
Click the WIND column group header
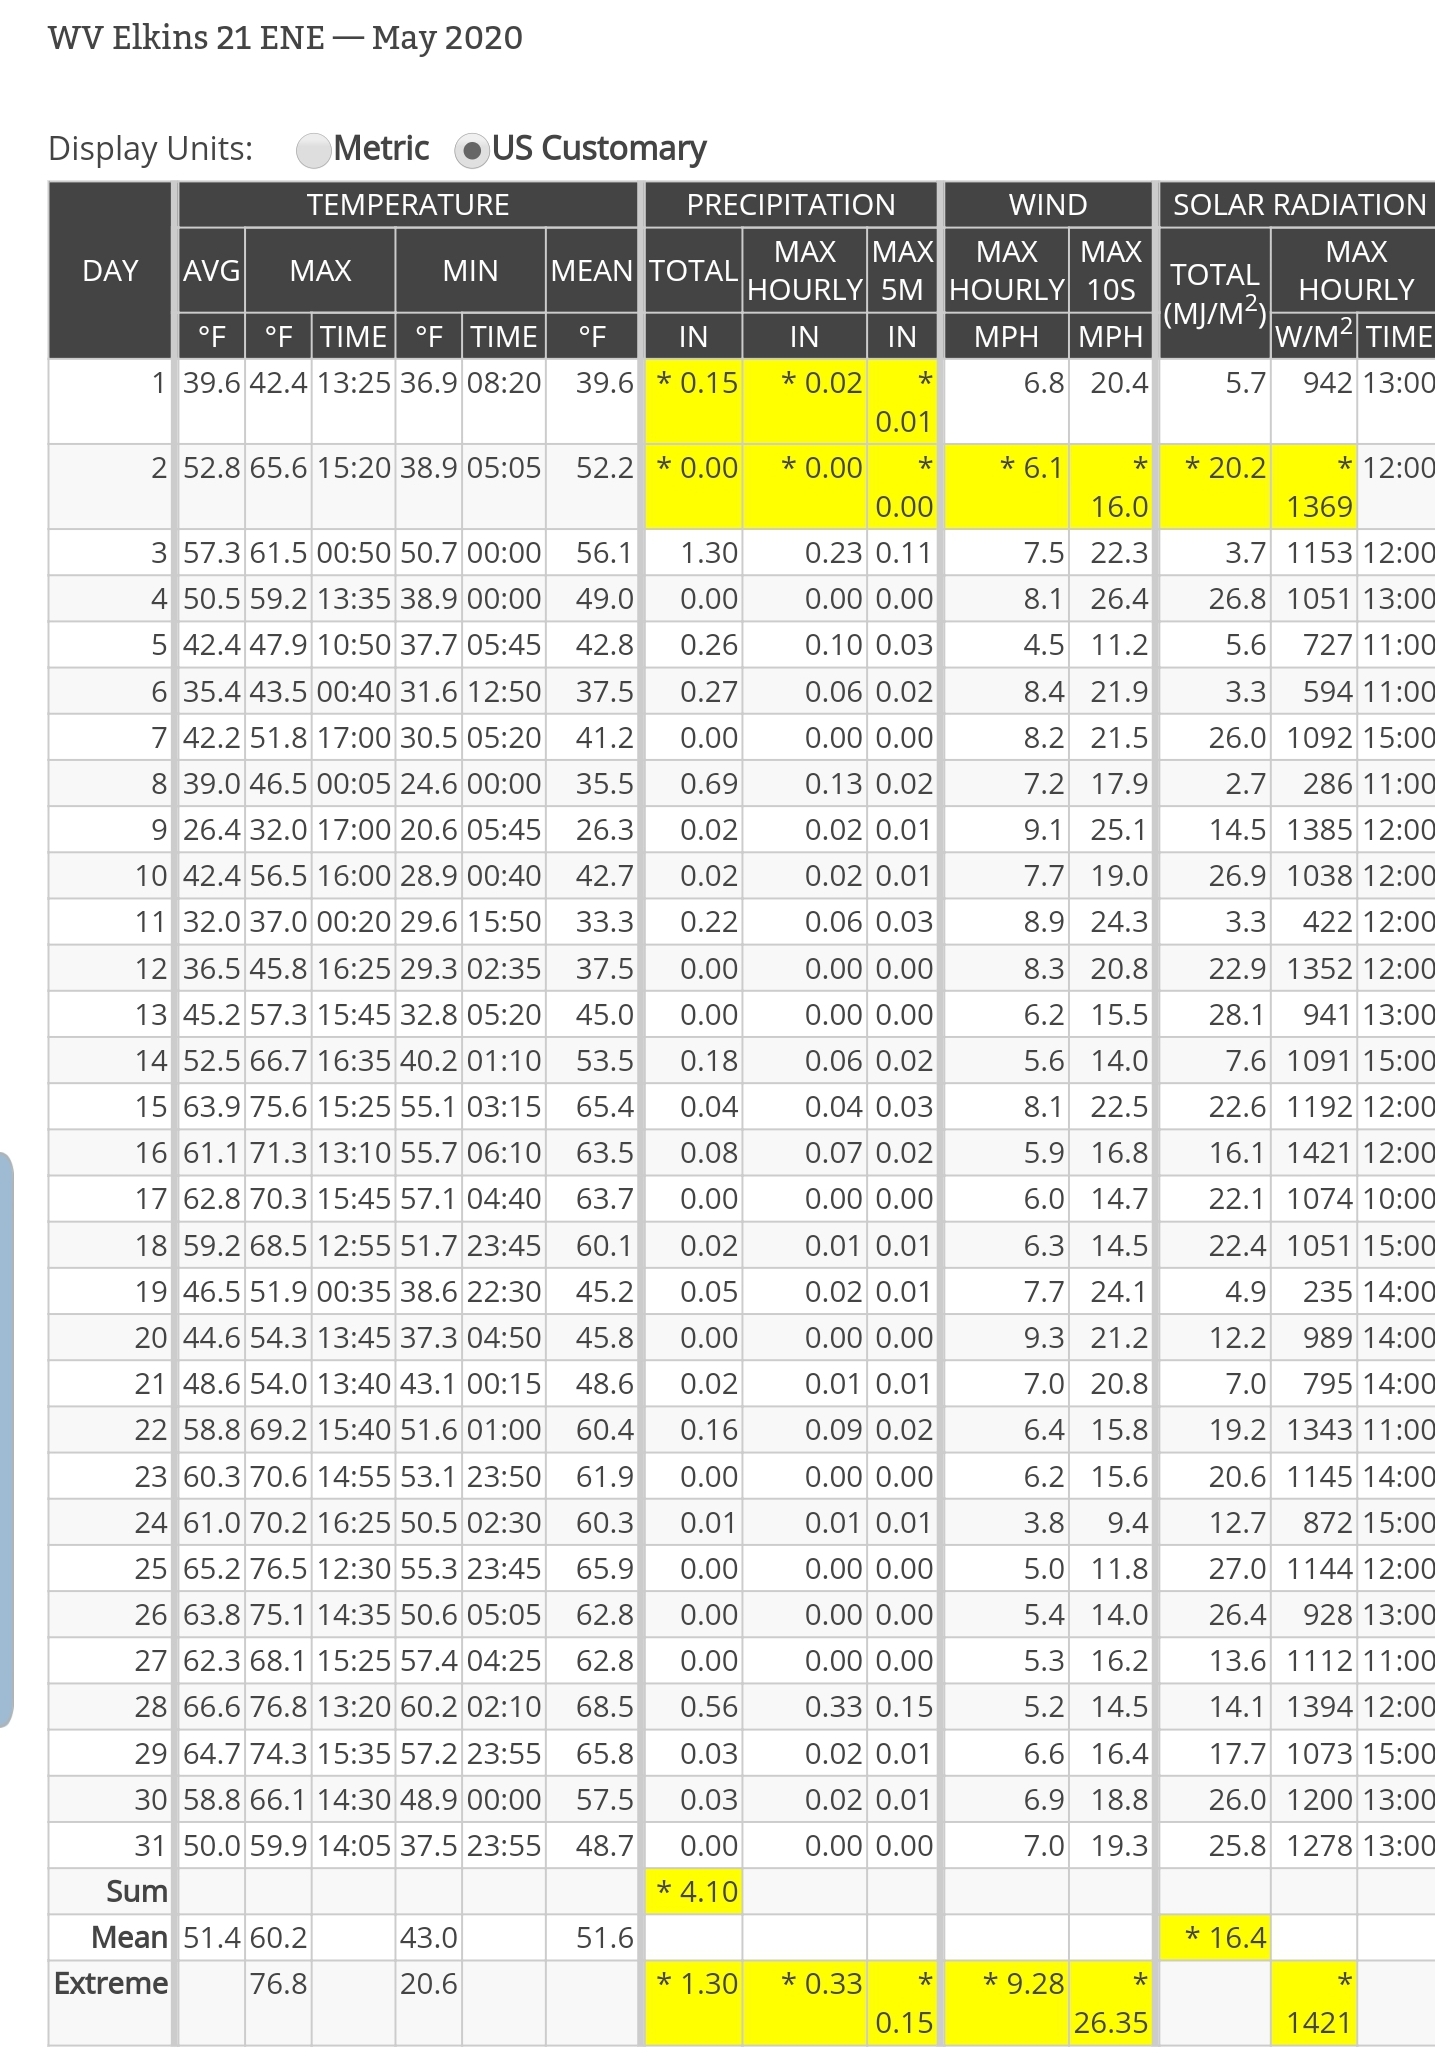point(1047,204)
